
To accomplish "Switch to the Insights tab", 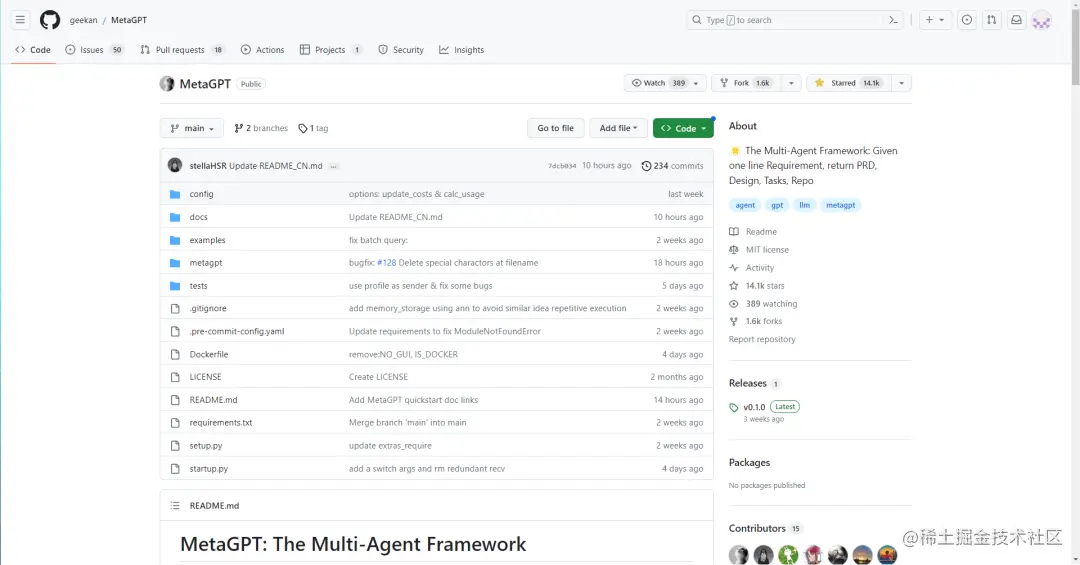I will (x=461, y=50).
